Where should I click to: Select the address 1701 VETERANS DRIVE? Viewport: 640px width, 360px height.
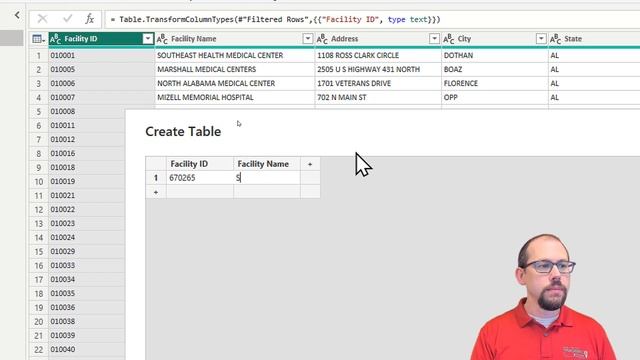[378, 83]
